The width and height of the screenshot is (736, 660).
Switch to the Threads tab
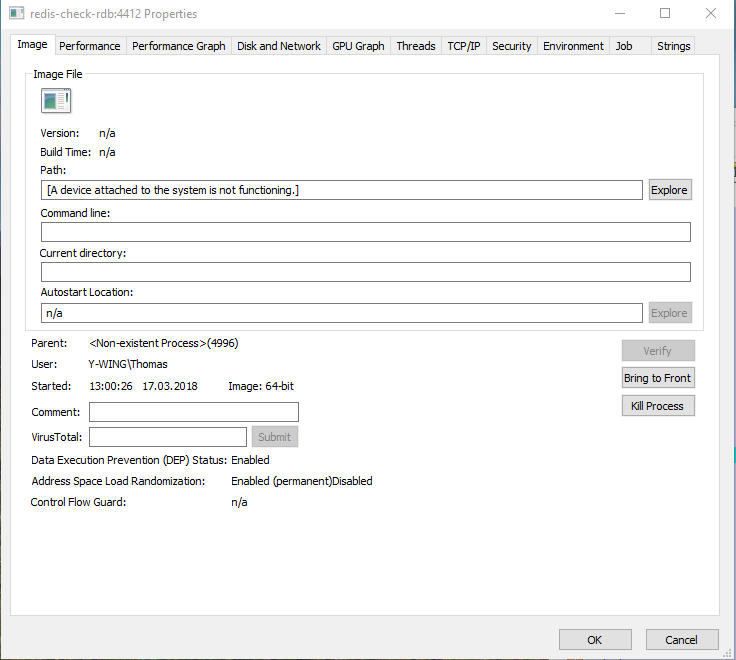416,46
